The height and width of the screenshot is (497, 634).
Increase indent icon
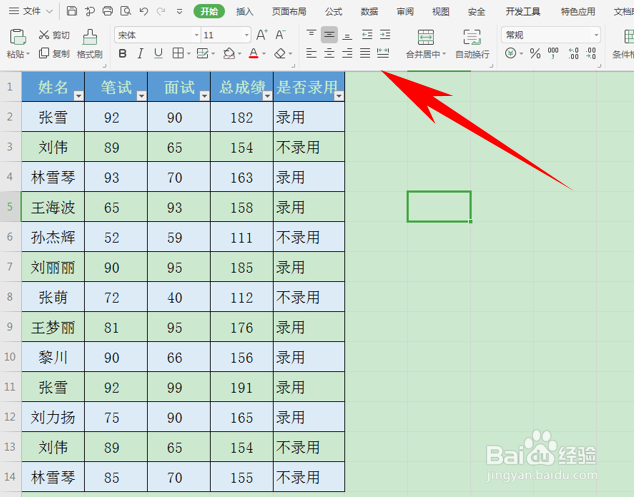pyautogui.click(x=385, y=35)
